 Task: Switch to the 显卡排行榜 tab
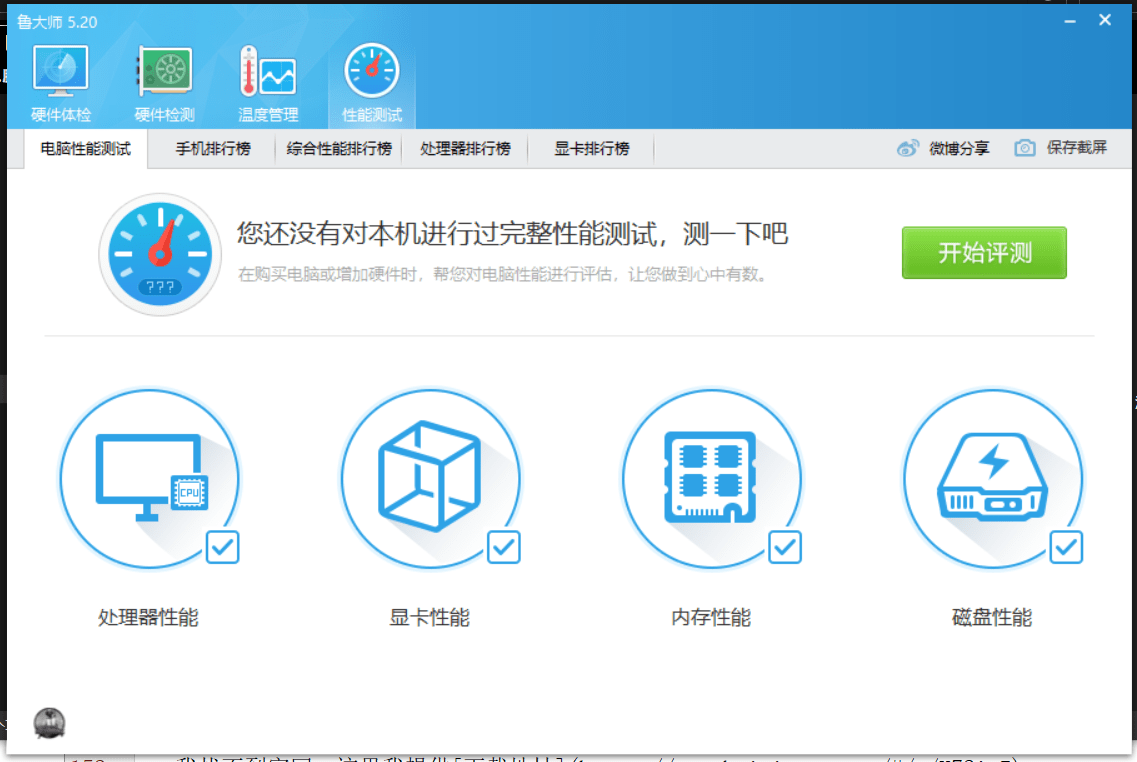pos(592,149)
